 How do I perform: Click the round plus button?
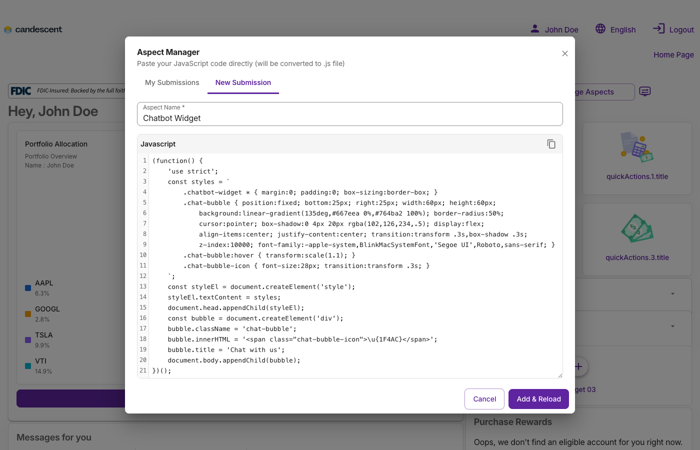click(x=579, y=367)
